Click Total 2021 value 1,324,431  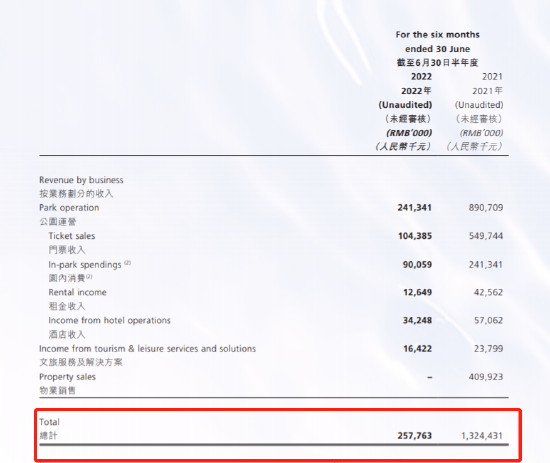pos(482,436)
